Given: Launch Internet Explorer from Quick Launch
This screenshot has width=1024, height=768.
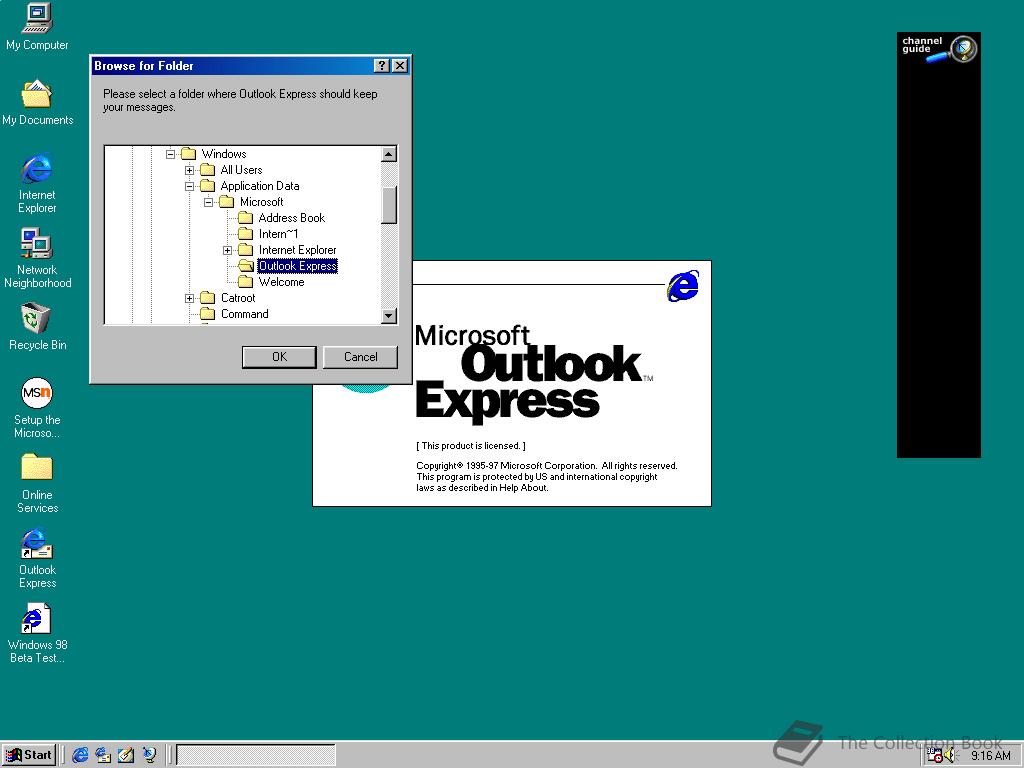Looking at the screenshot, I should (80, 755).
